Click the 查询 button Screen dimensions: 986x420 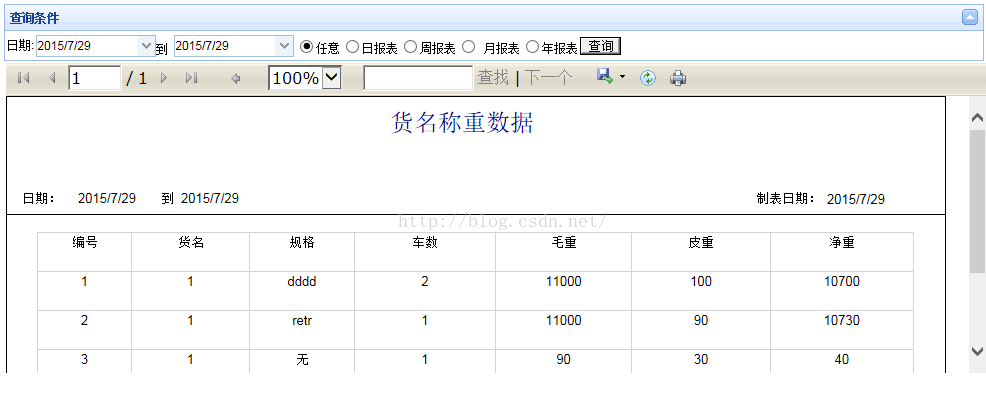click(601, 46)
